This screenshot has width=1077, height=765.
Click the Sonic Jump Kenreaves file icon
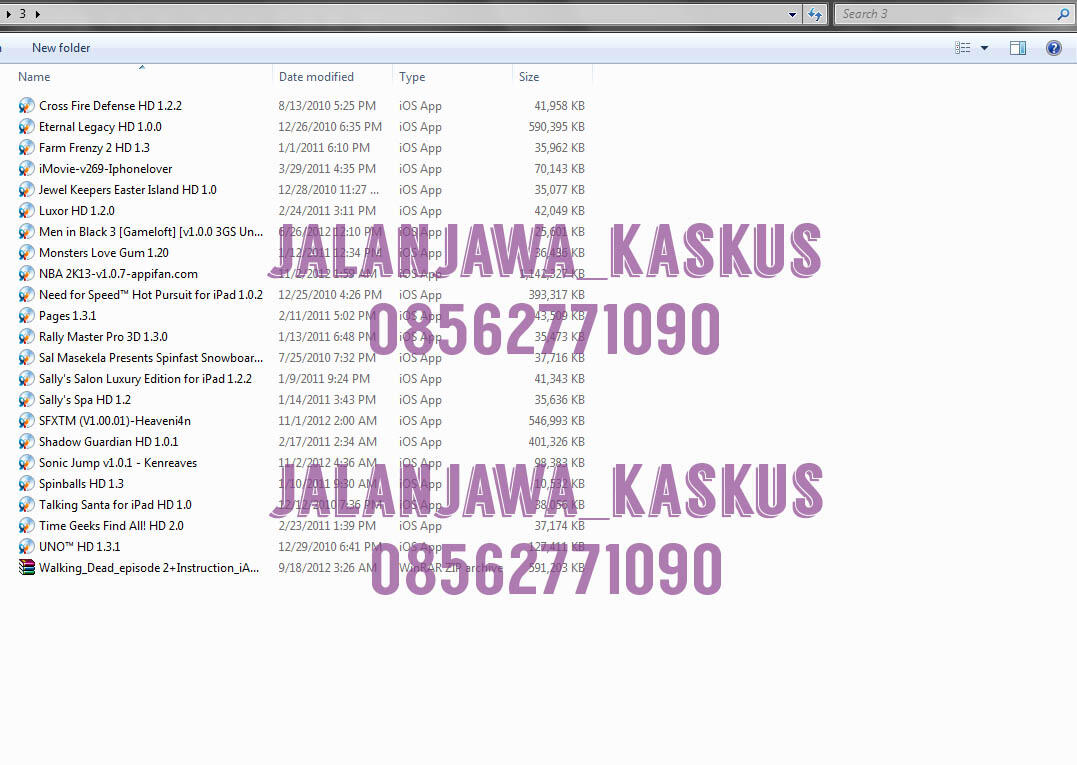(26, 463)
